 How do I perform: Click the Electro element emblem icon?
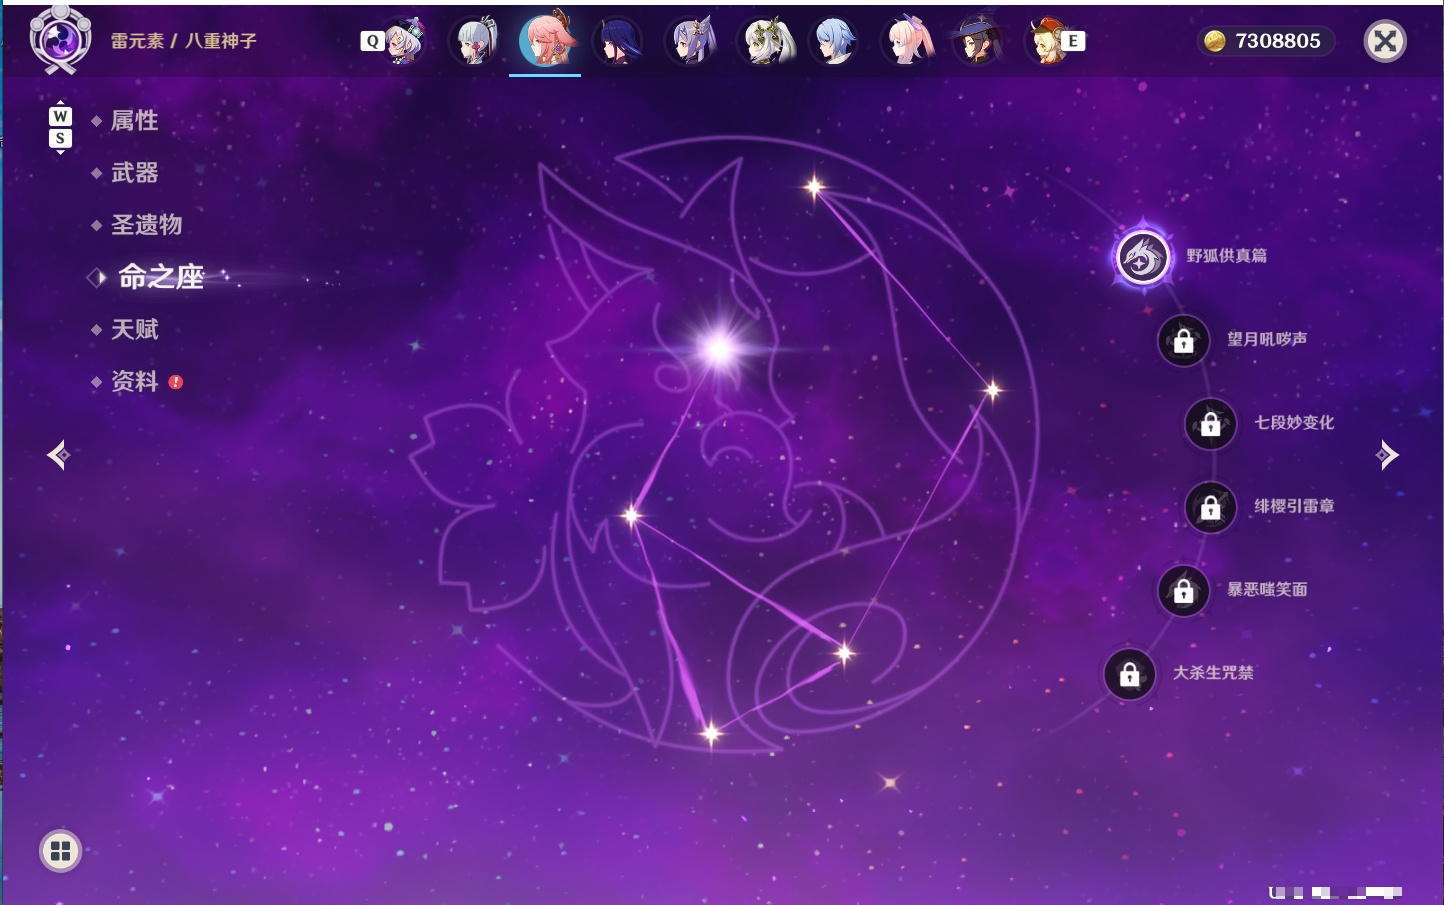click(x=60, y=40)
